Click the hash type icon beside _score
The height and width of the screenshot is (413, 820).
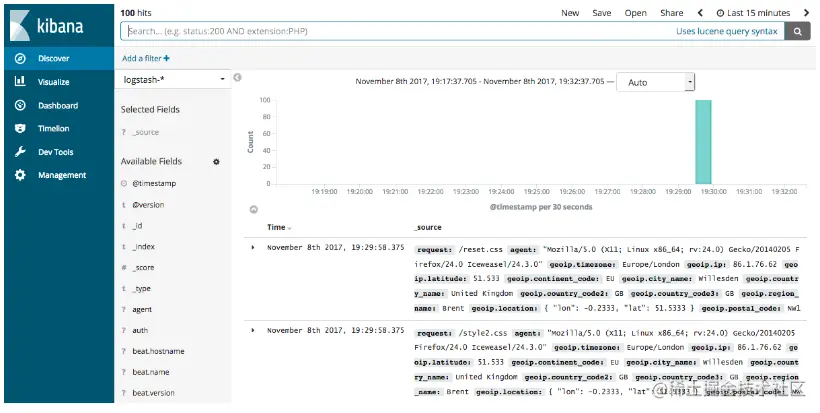click(x=124, y=268)
